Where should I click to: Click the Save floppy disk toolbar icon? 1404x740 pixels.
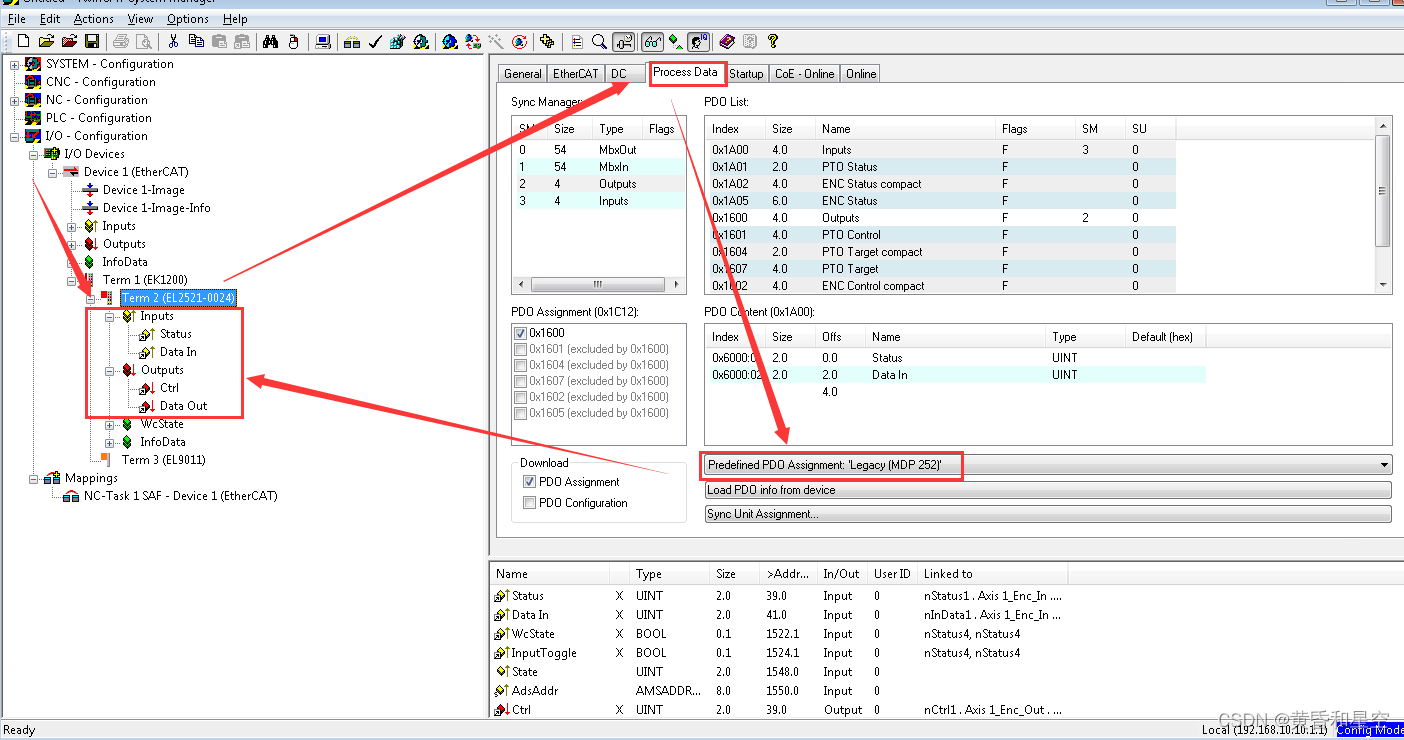(91, 41)
